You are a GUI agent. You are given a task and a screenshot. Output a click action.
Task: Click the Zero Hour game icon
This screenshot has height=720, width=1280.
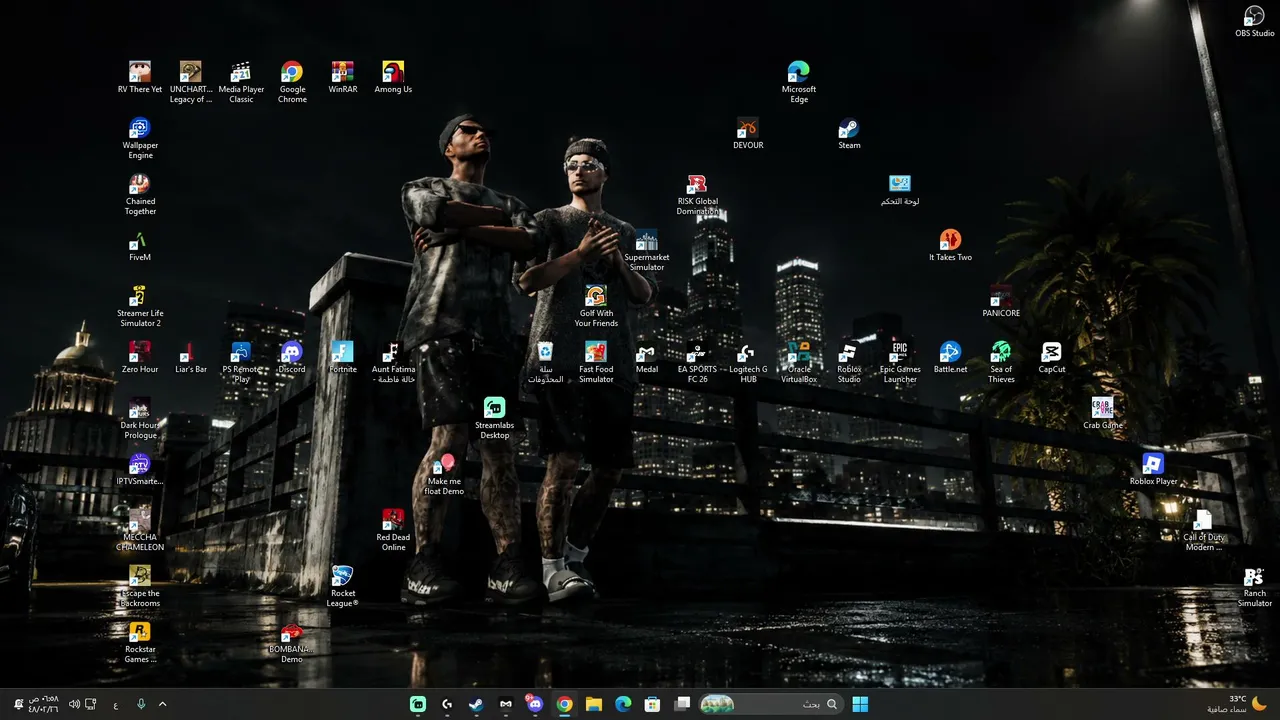[140, 358]
